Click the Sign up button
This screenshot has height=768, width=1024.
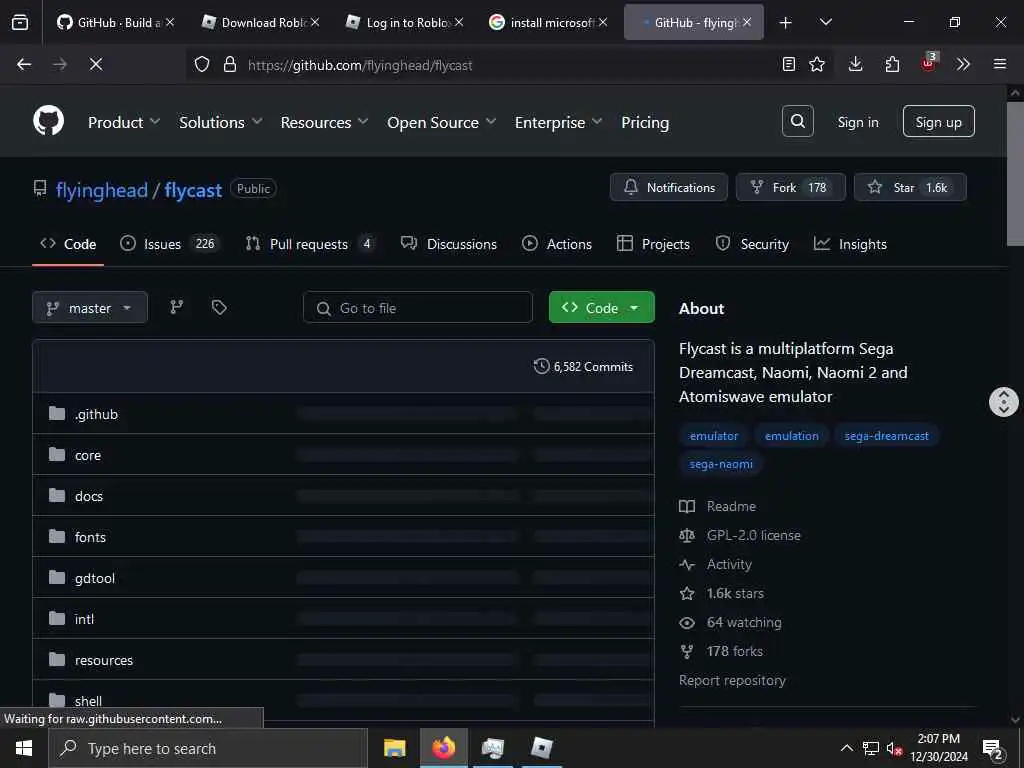pos(938,121)
